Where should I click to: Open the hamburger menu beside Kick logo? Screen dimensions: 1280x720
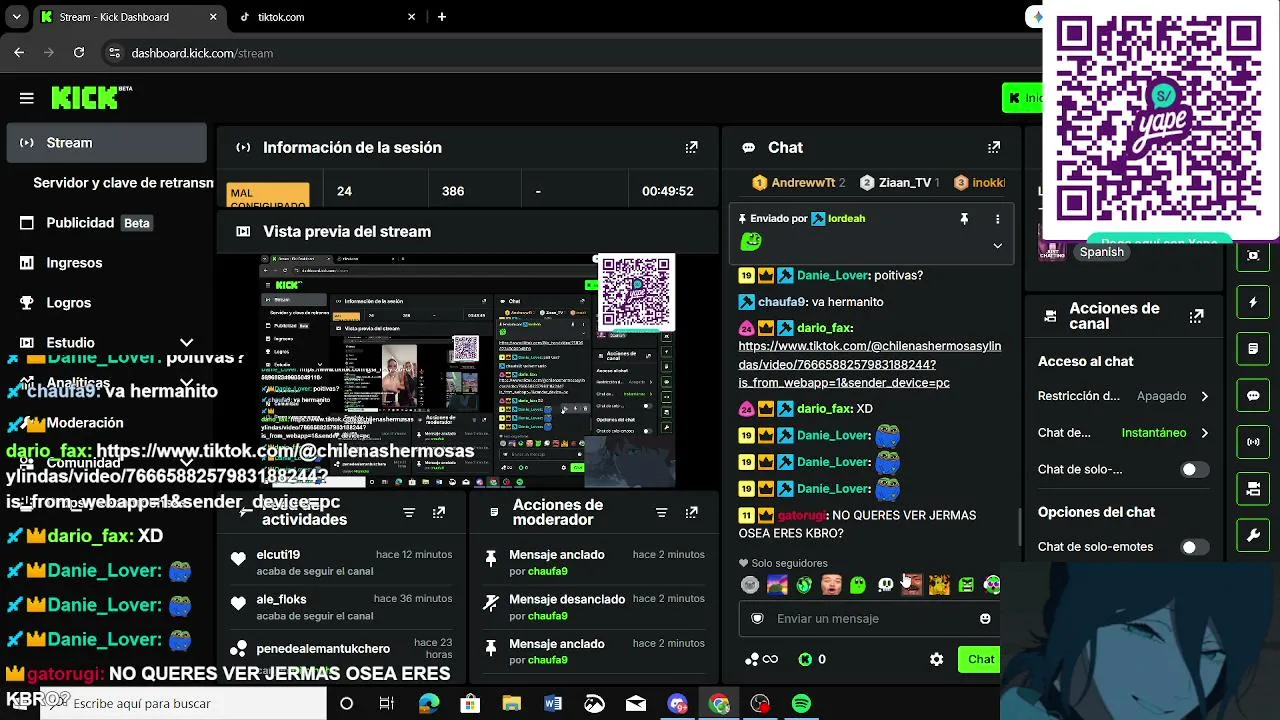pos(27,98)
